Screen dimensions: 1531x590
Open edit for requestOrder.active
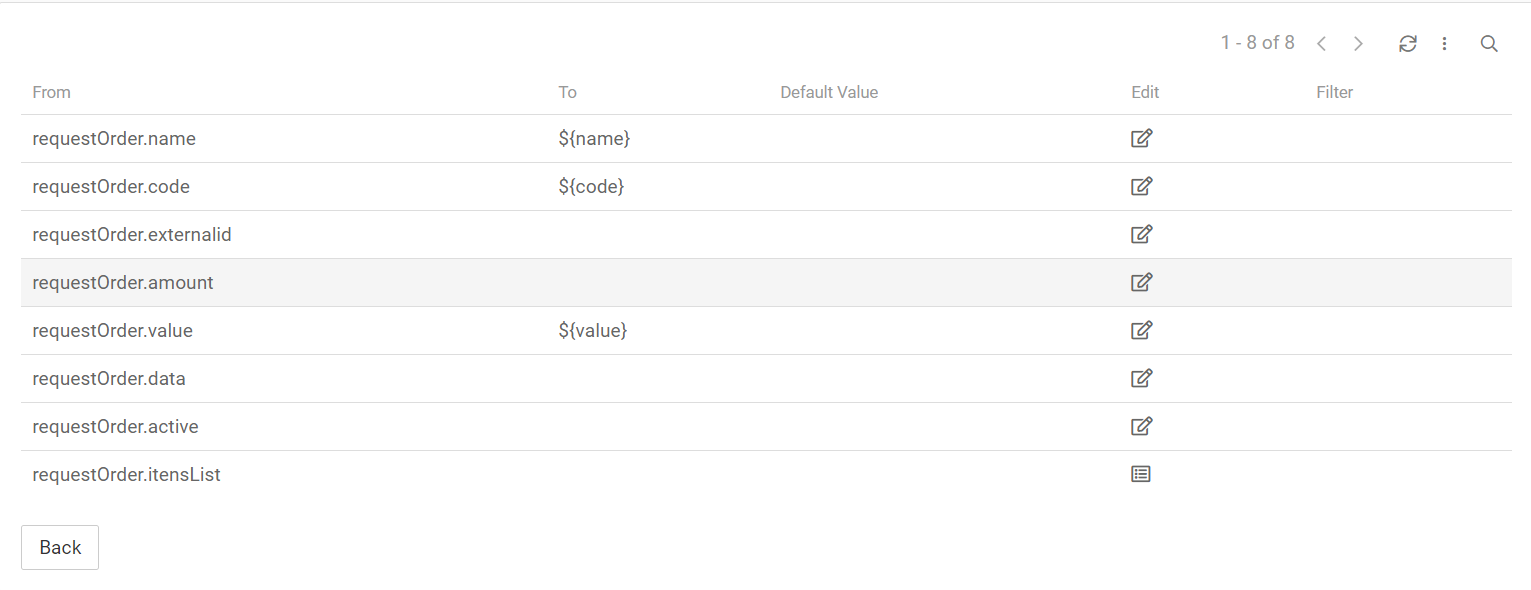point(1141,427)
